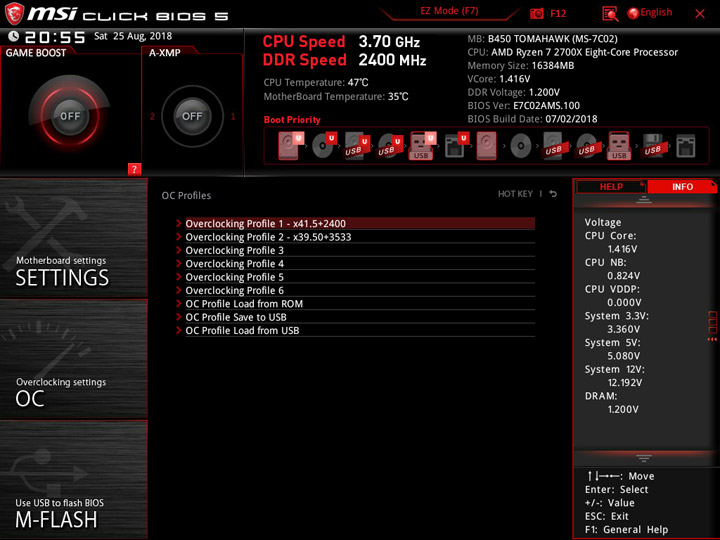Click the red squares at the right panel edge

point(712,322)
